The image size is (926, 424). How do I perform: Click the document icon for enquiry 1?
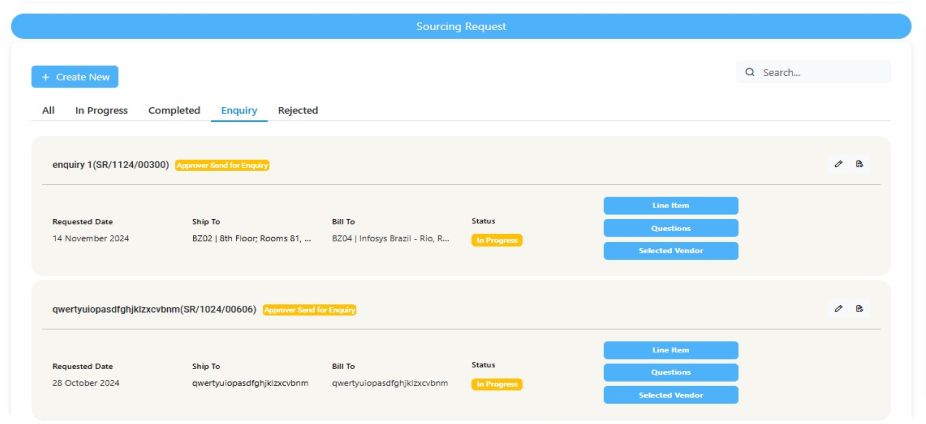(859, 164)
